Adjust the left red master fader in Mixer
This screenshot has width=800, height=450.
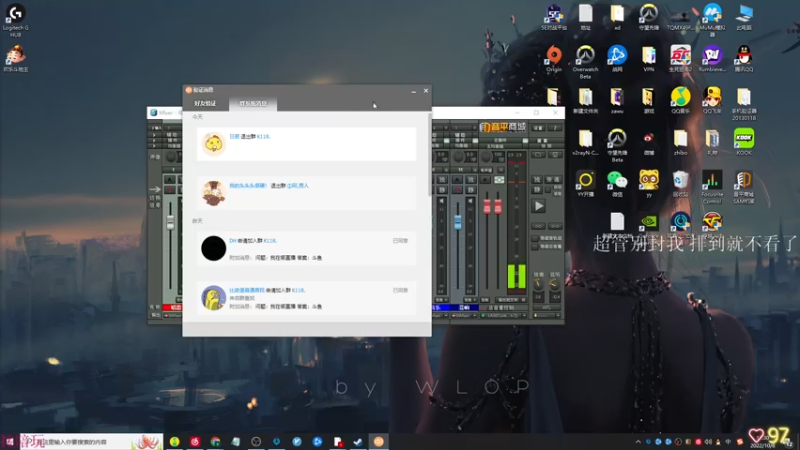[487, 206]
